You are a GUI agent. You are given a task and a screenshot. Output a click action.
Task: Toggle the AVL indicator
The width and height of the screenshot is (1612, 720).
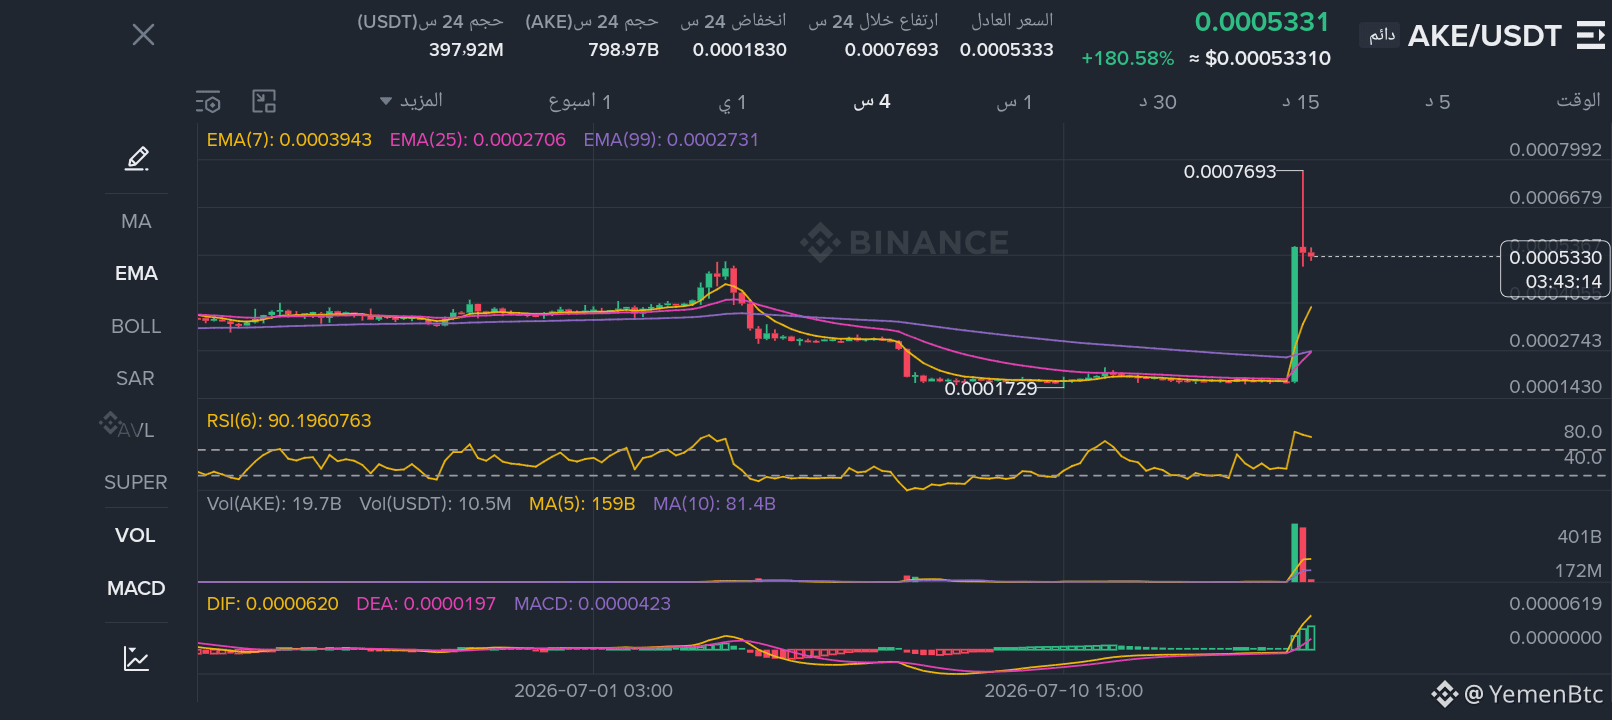coord(135,430)
